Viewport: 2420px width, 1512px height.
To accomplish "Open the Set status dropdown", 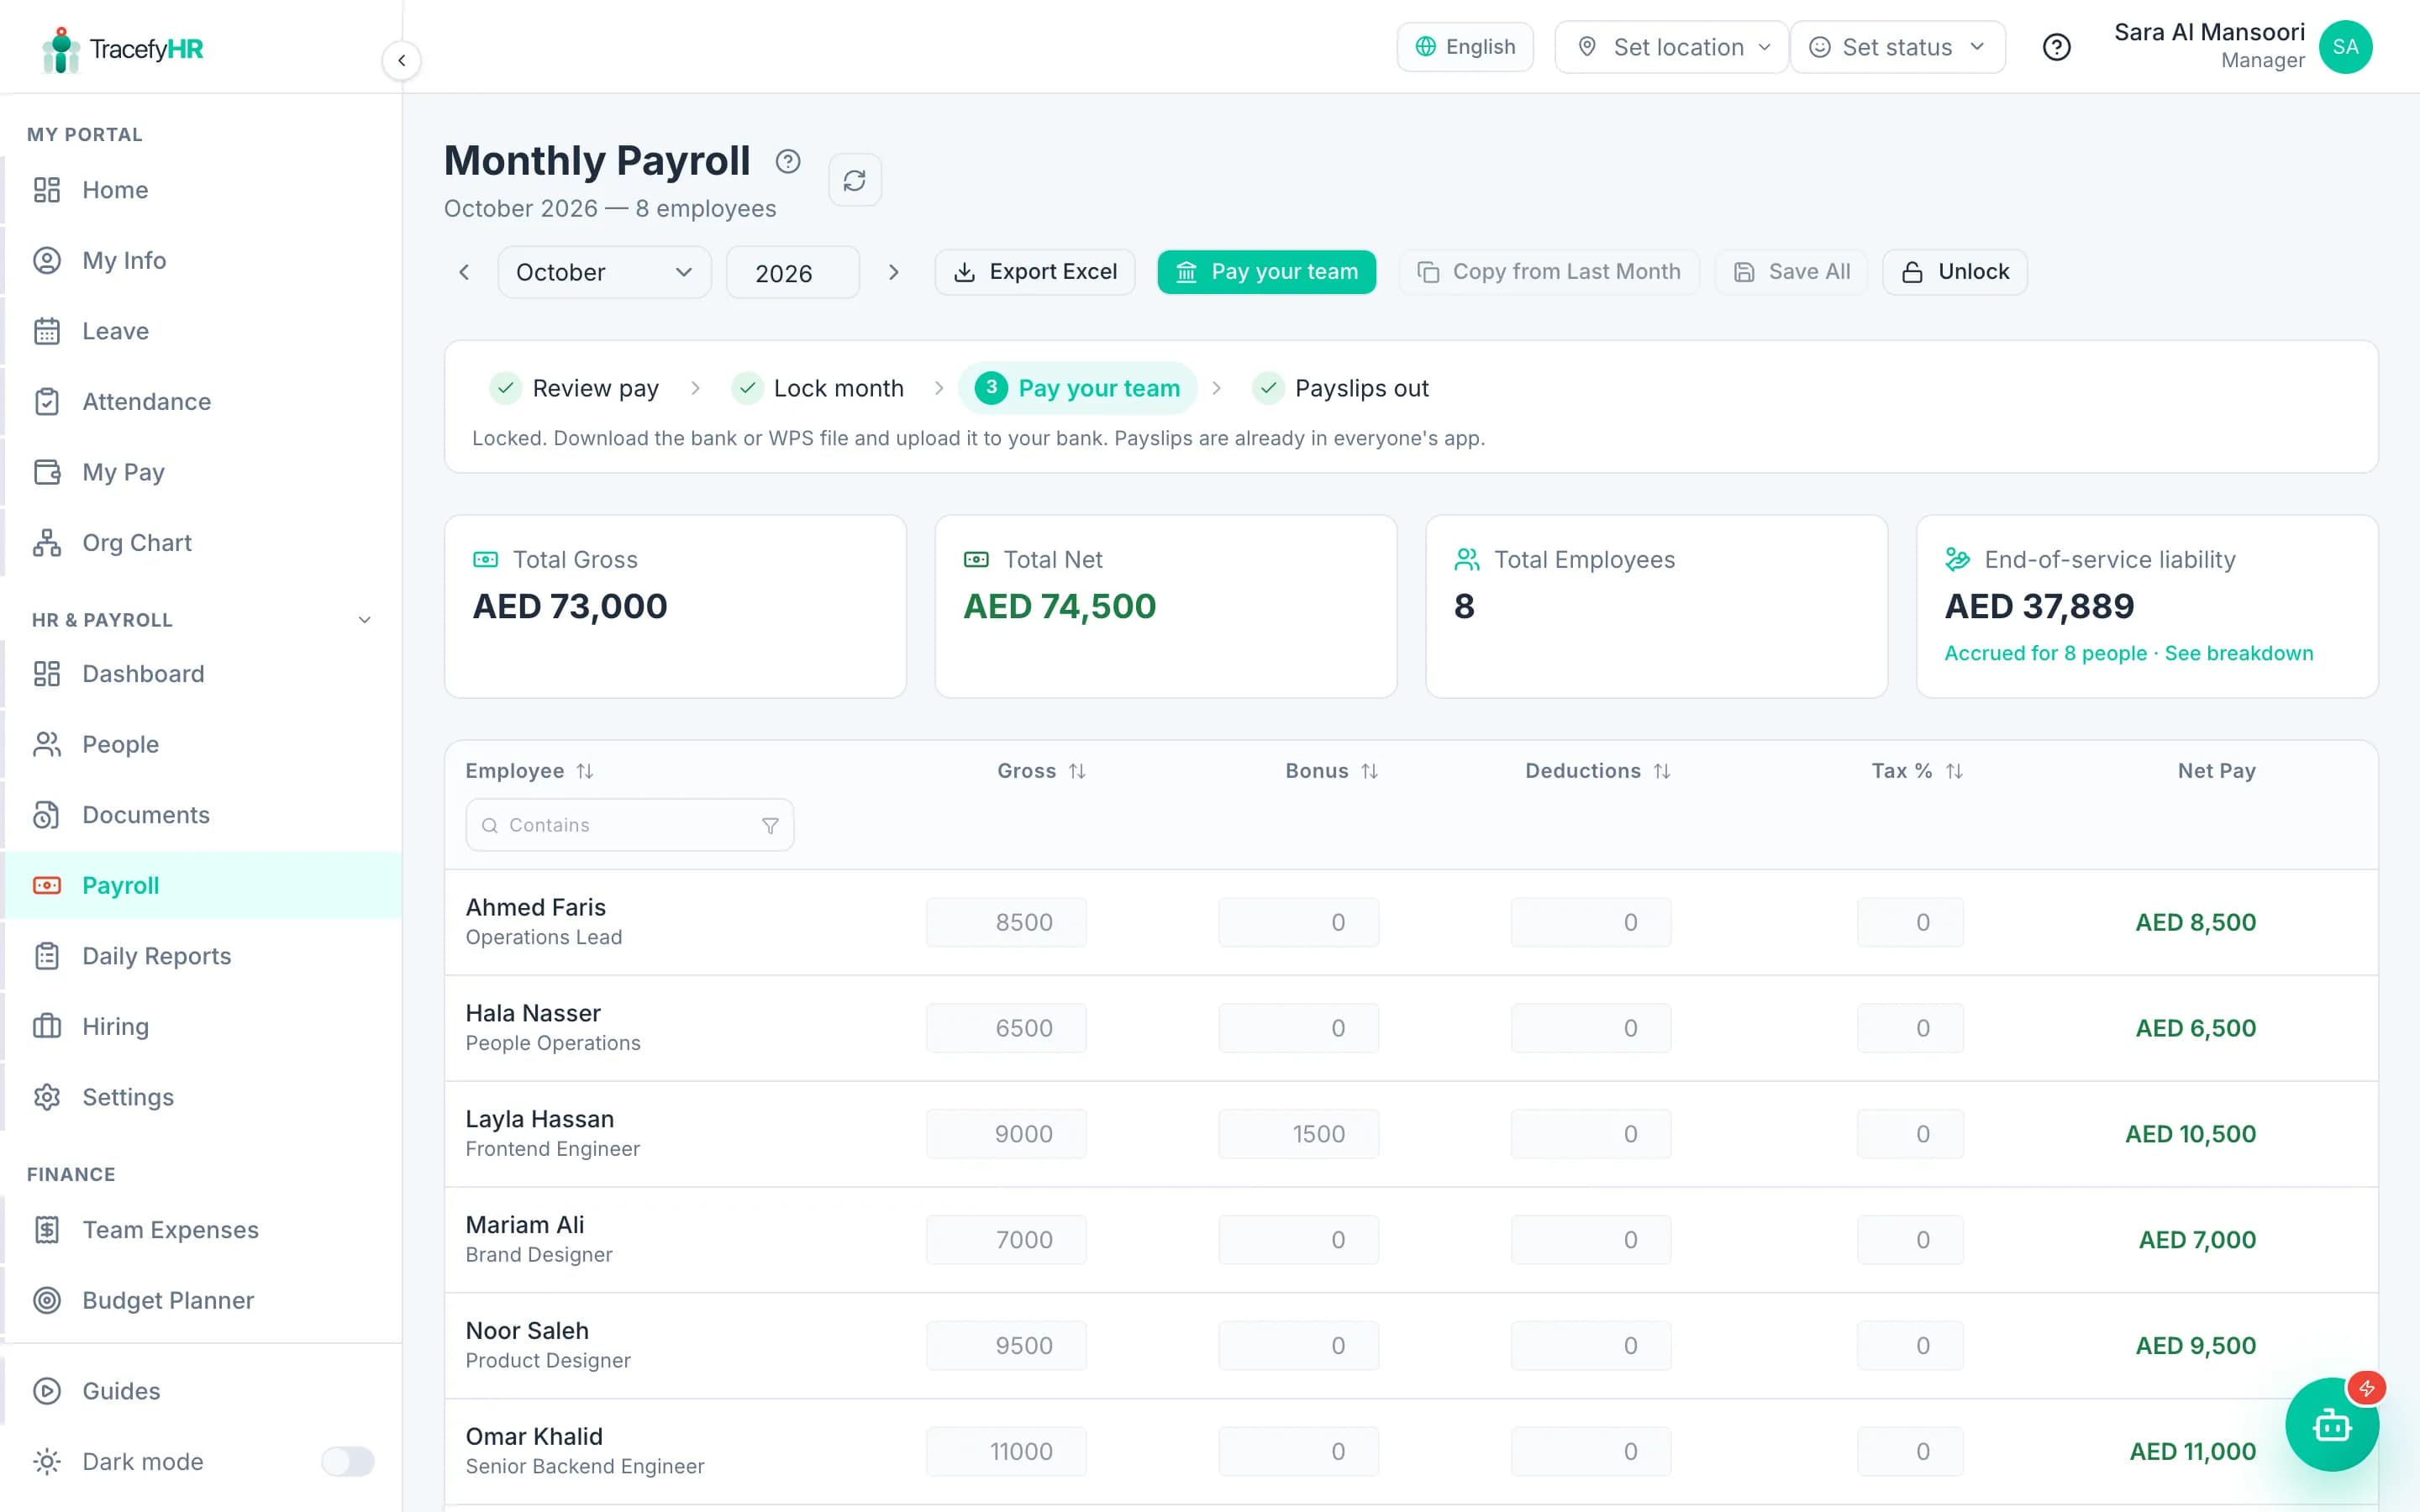I will [1897, 47].
